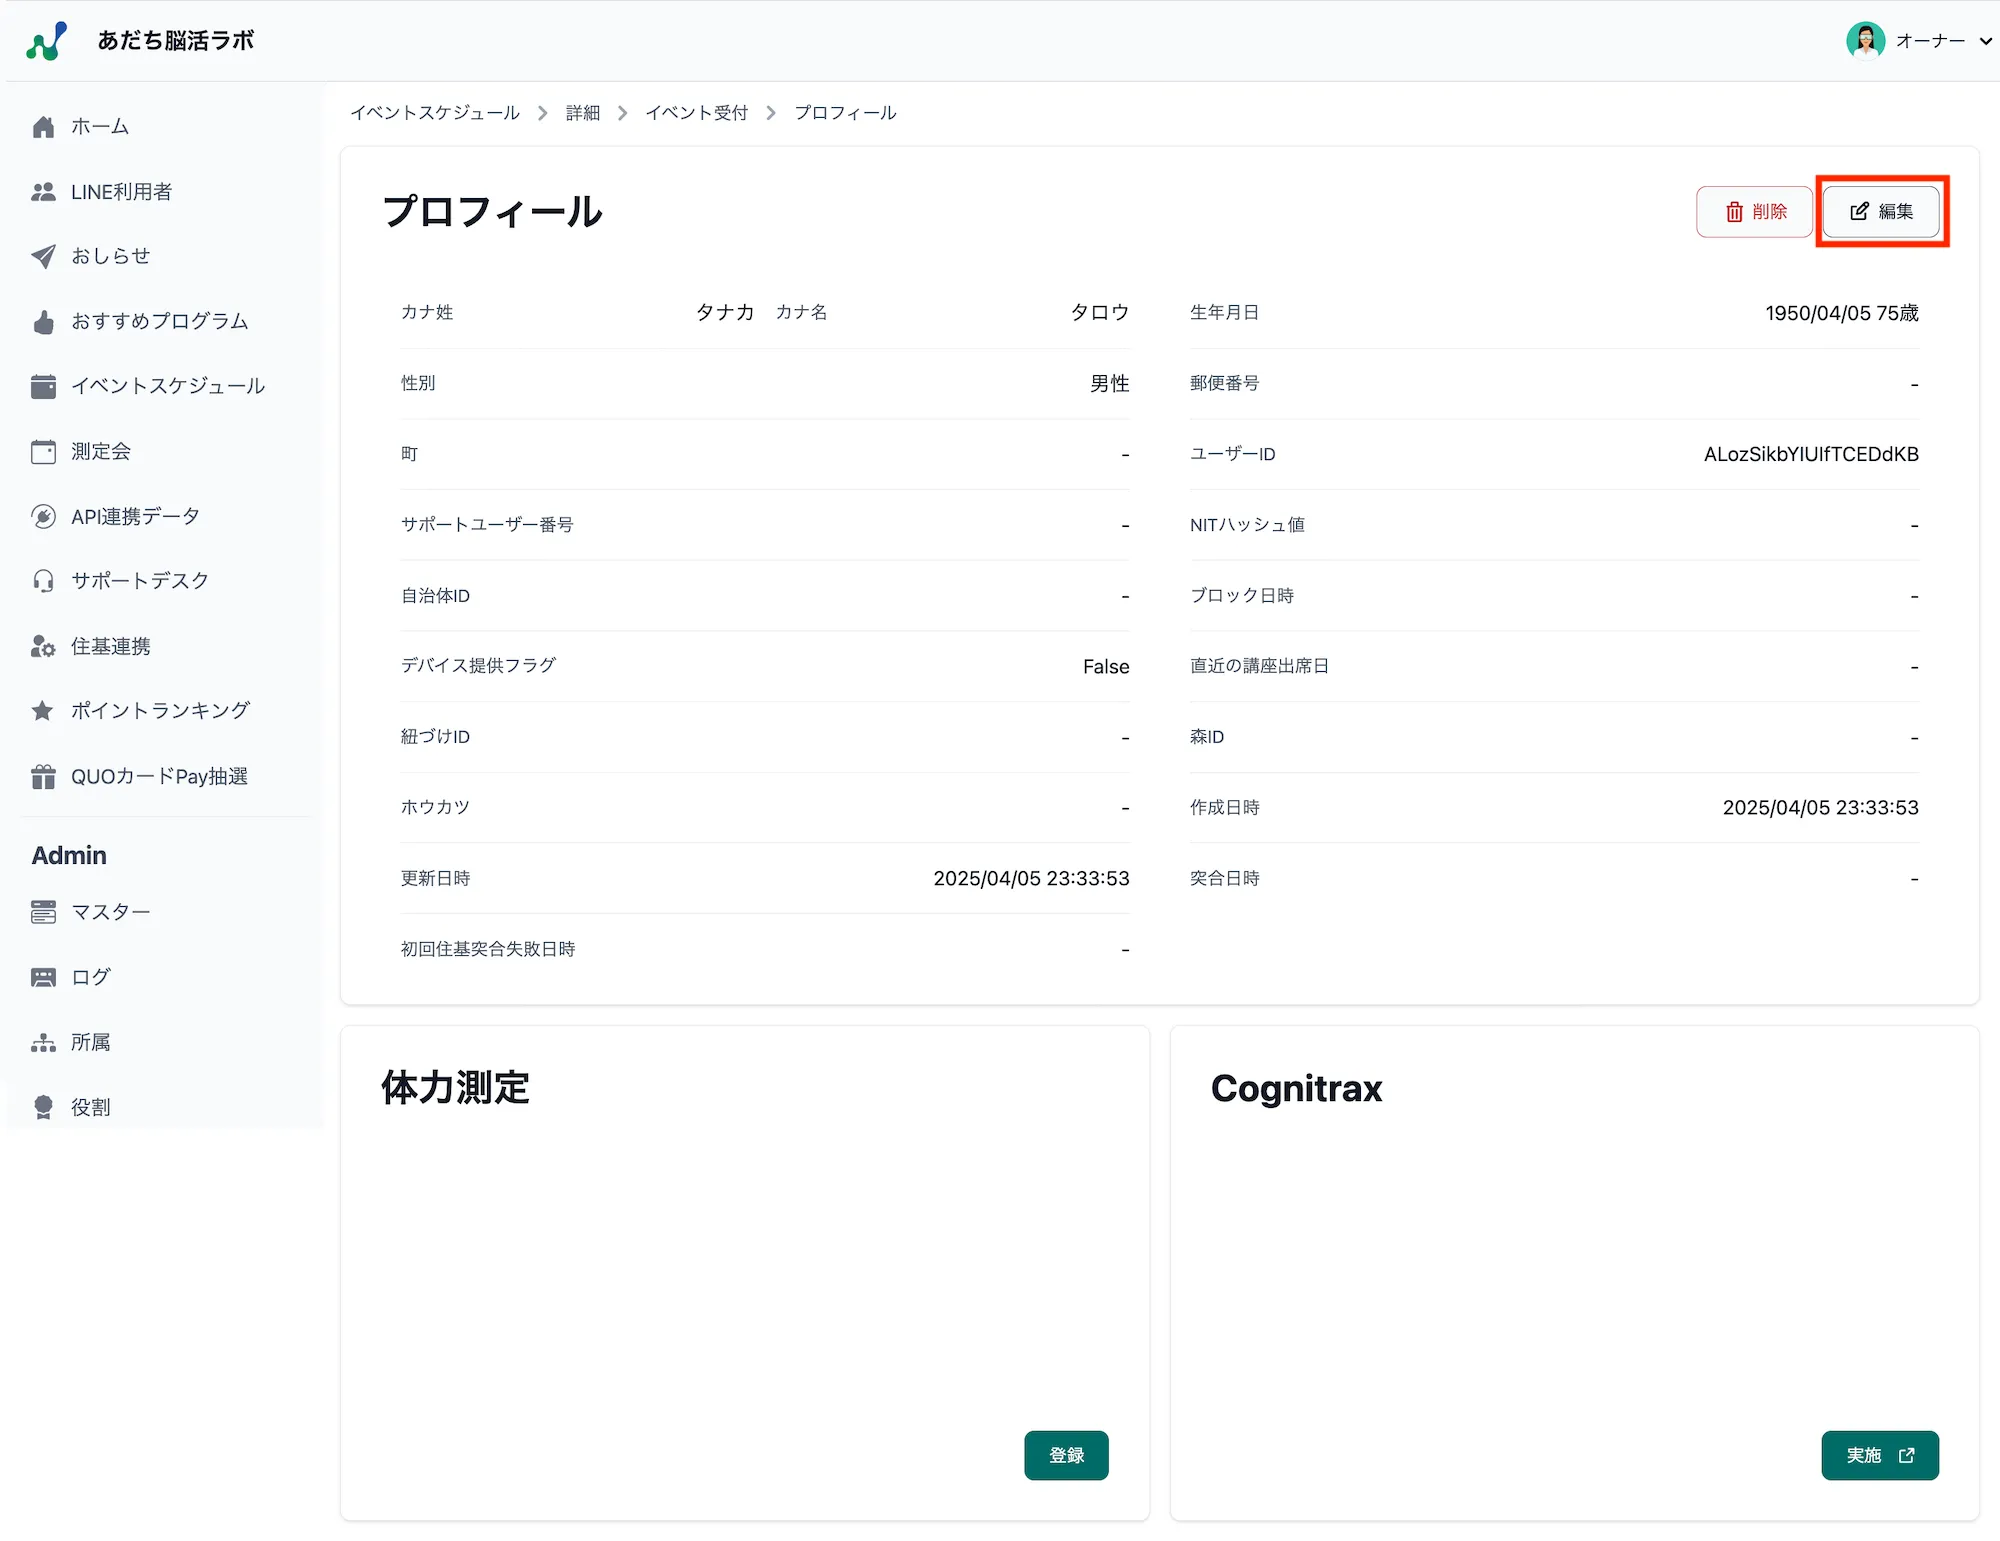
Task: Select the 住基連携 gear-person icon
Action: (x=44, y=646)
